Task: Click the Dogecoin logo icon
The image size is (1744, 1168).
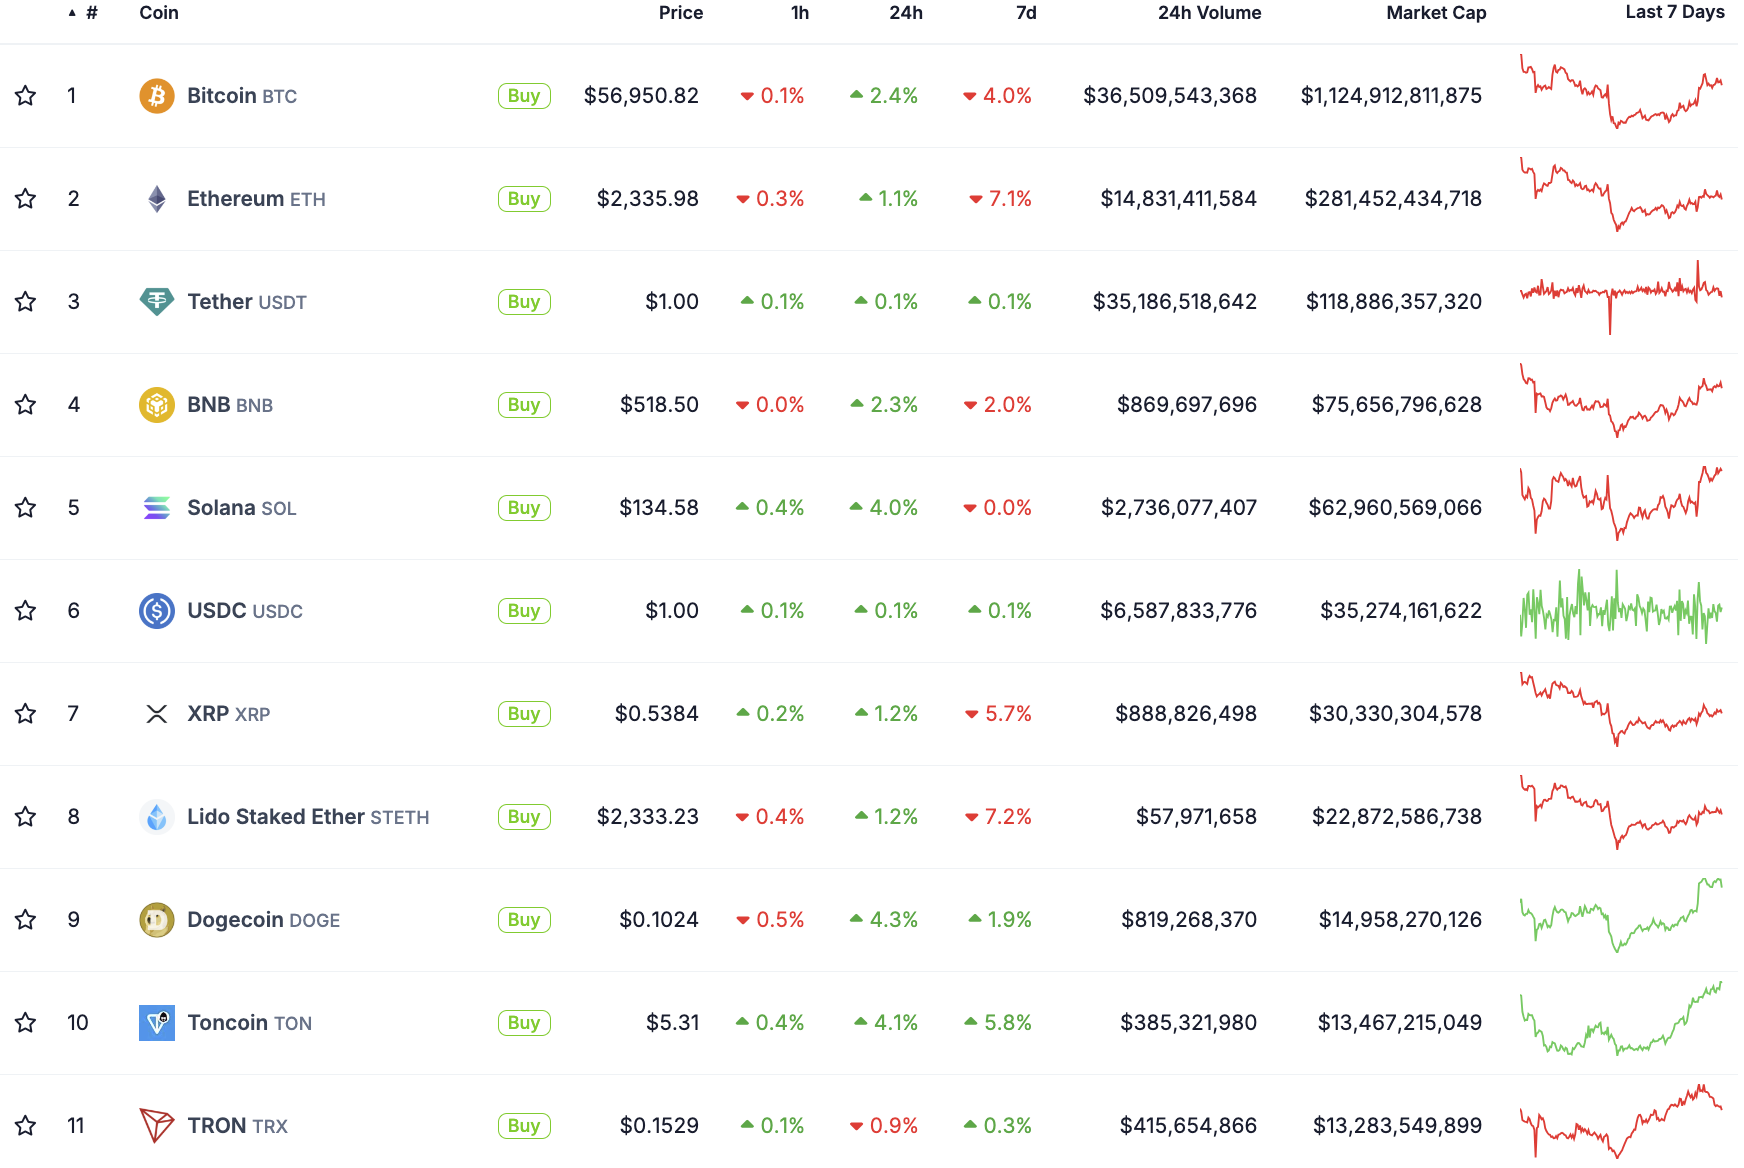Action: click(156, 920)
